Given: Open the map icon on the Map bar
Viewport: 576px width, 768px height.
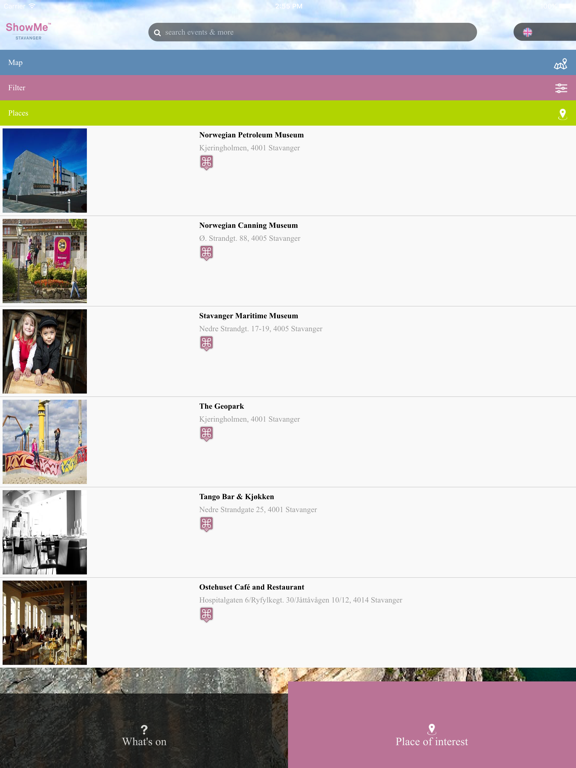Looking at the screenshot, I should pos(560,64).
